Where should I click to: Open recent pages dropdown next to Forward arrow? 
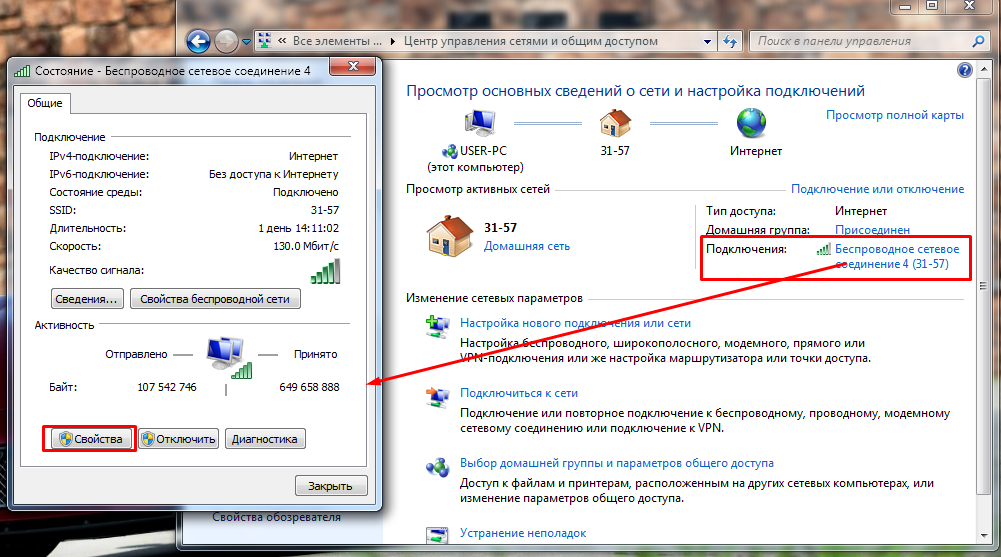[x=246, y=42]
